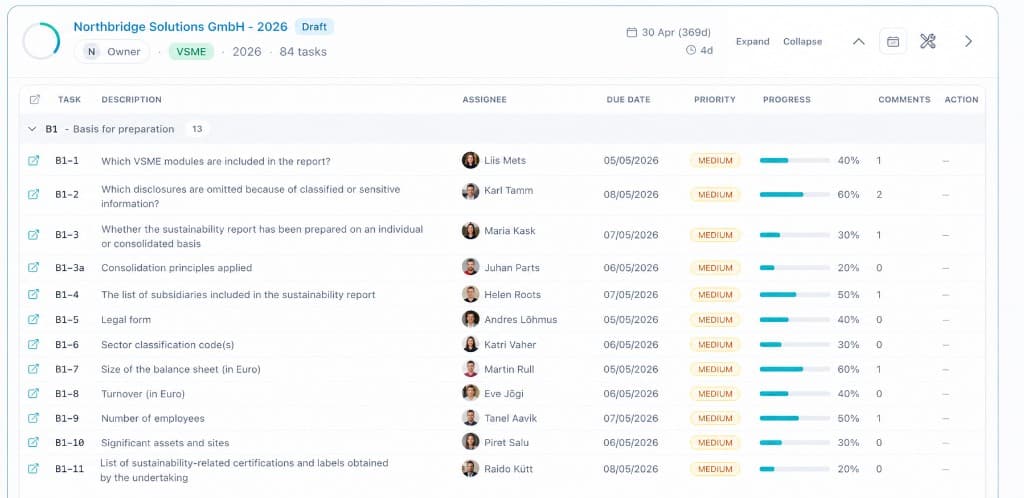Open task B1-11 via its edit icon
Viewport: 1024px width, 498px height.
pyautogui.click(x=33, y=469)
